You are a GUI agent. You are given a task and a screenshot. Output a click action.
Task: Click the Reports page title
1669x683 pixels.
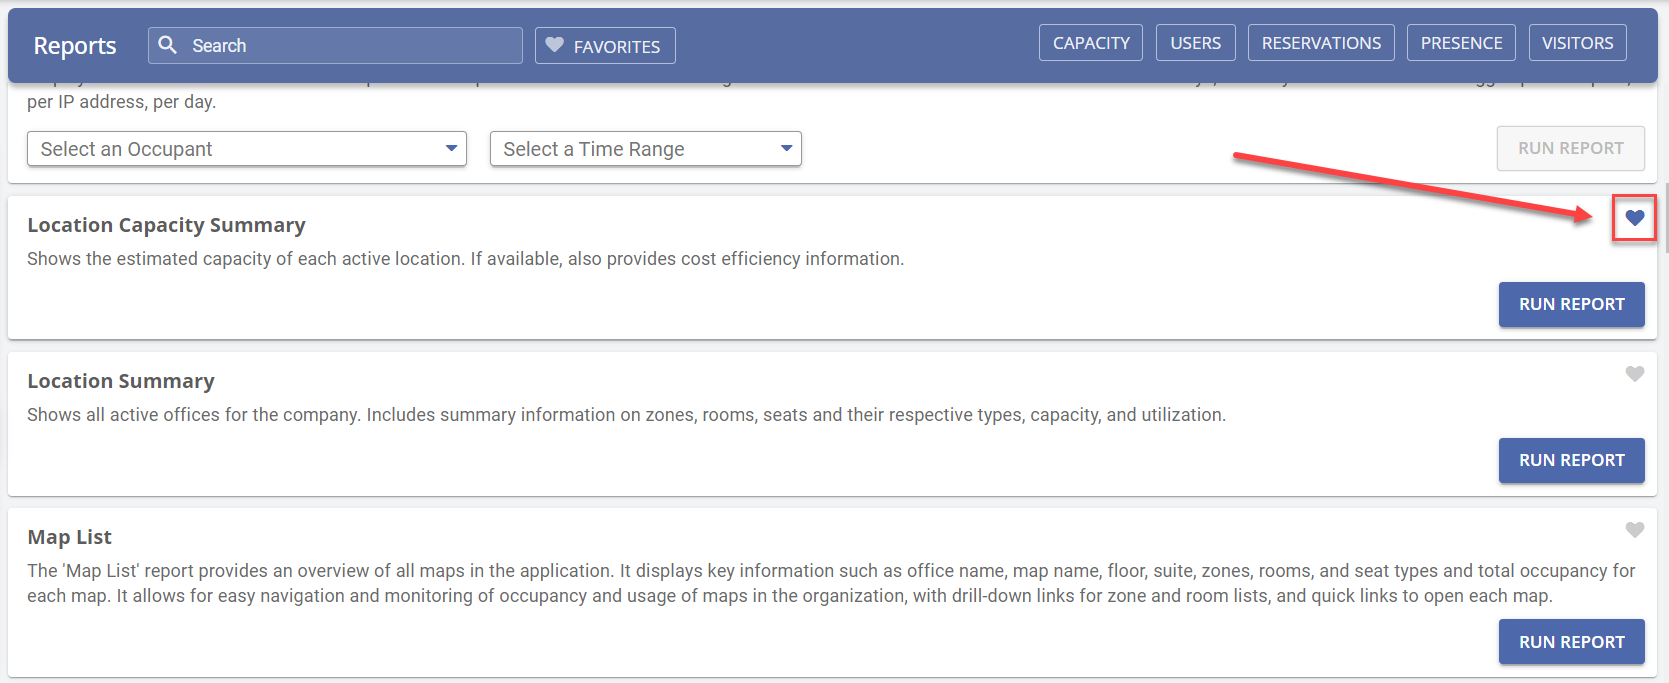pos(75,46)
